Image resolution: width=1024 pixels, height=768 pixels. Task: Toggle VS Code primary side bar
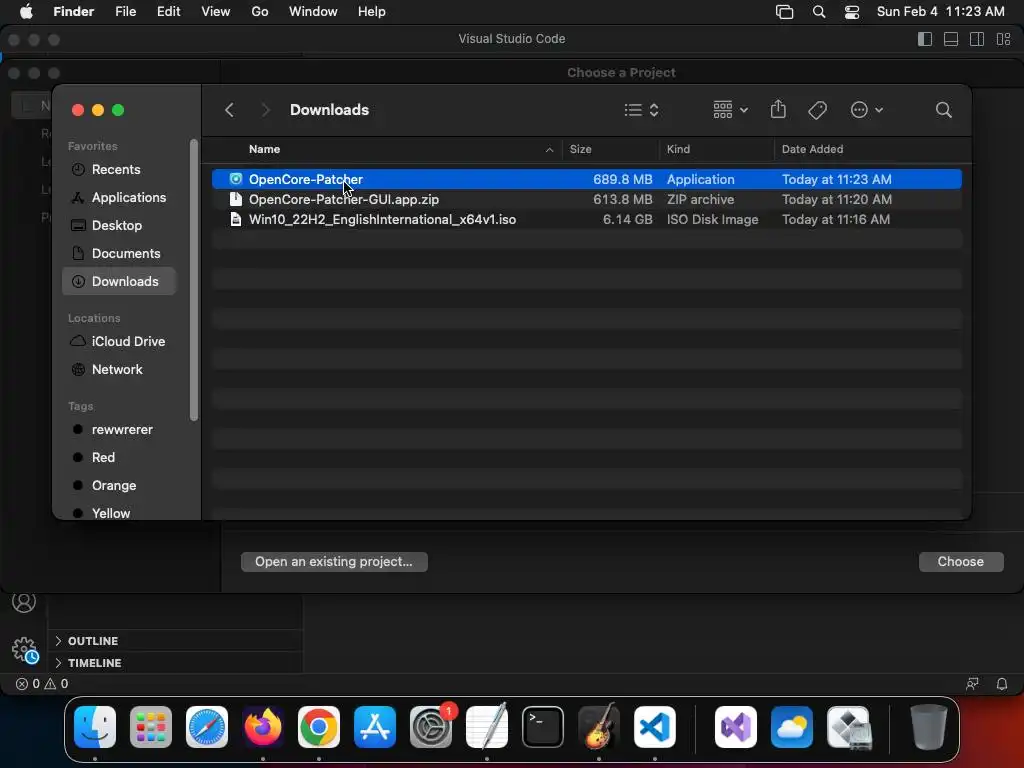(925, 39)
